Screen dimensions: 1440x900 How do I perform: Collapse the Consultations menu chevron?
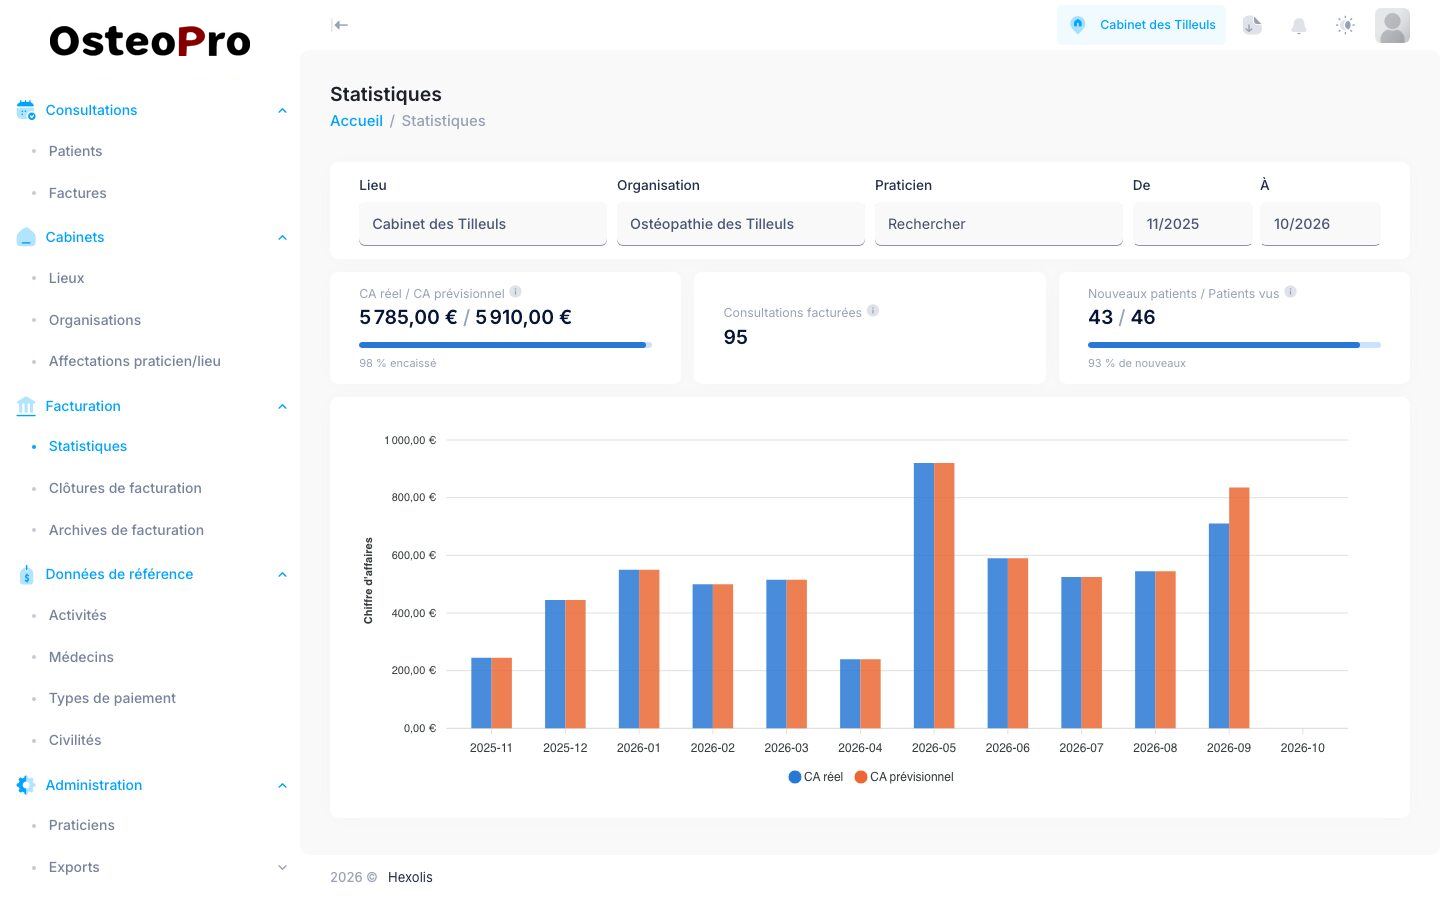coord(282,110)
